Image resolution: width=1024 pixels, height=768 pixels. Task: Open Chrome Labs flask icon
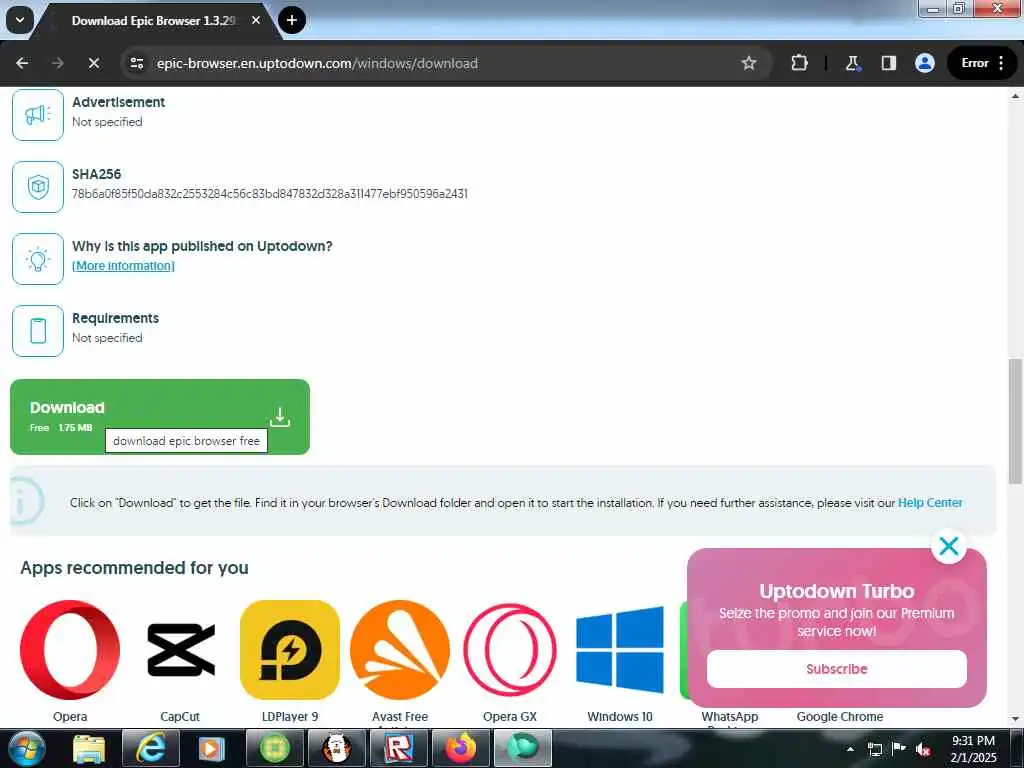click(x=852, y=63)
